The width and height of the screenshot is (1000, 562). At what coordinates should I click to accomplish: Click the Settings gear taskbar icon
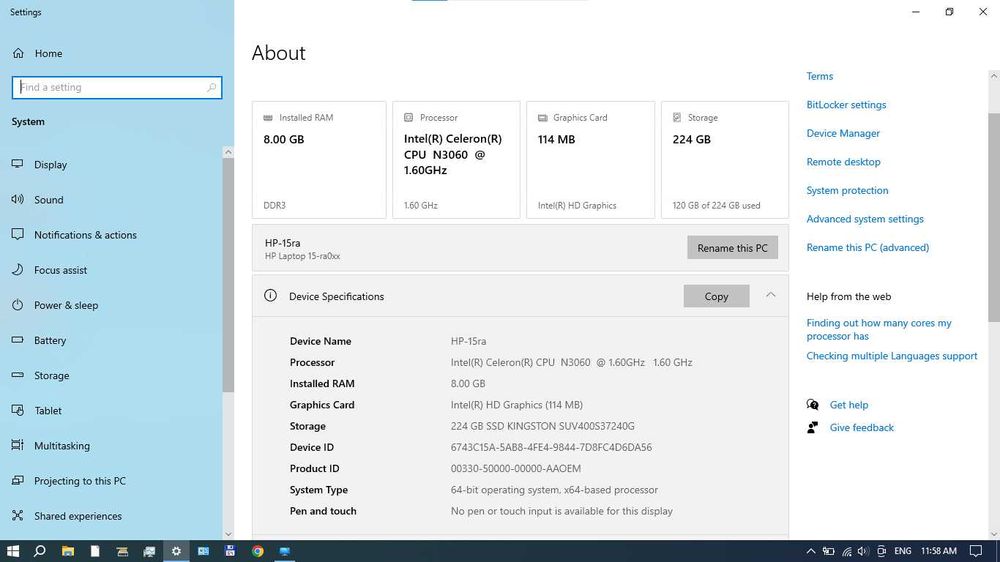pos(176,551)
